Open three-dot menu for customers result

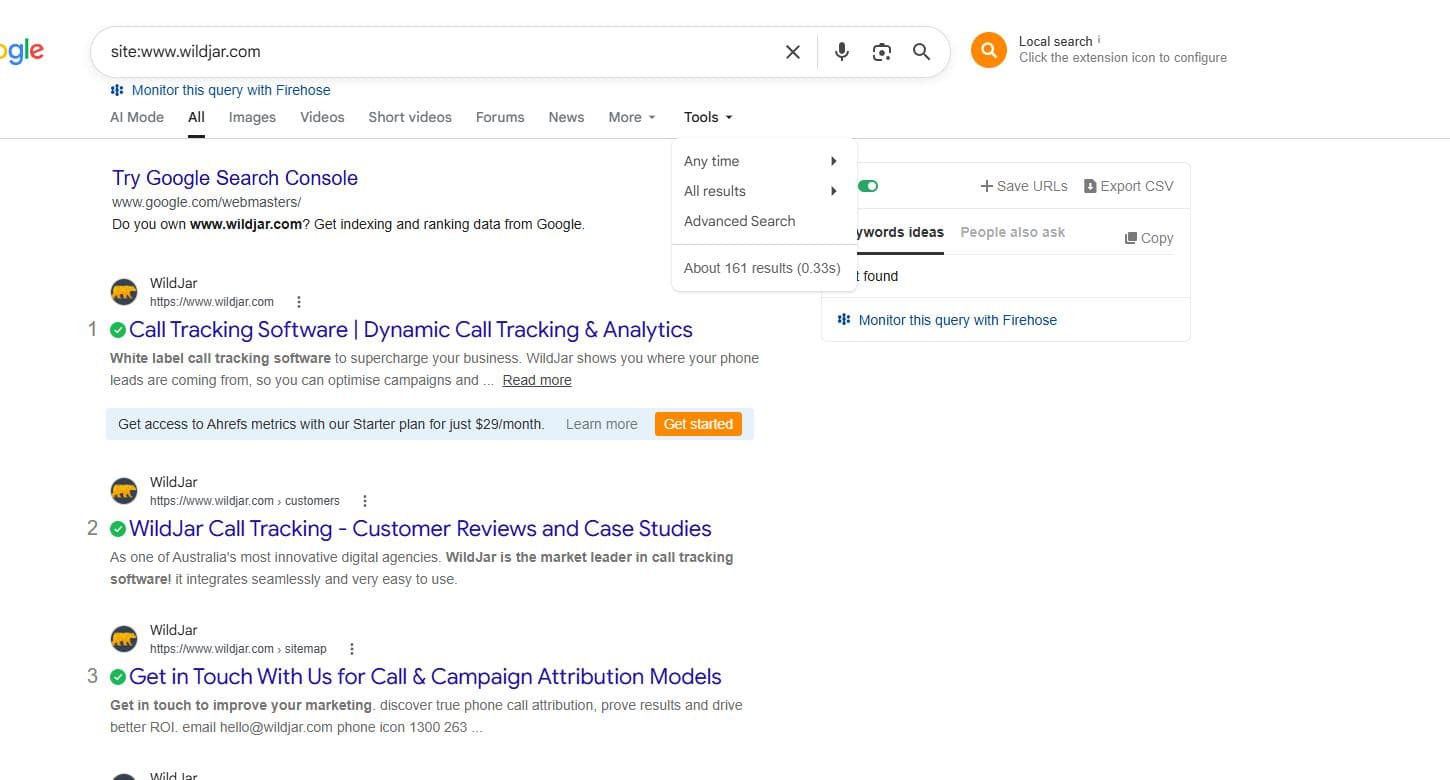pyautogui.click(x=365, y=501)
